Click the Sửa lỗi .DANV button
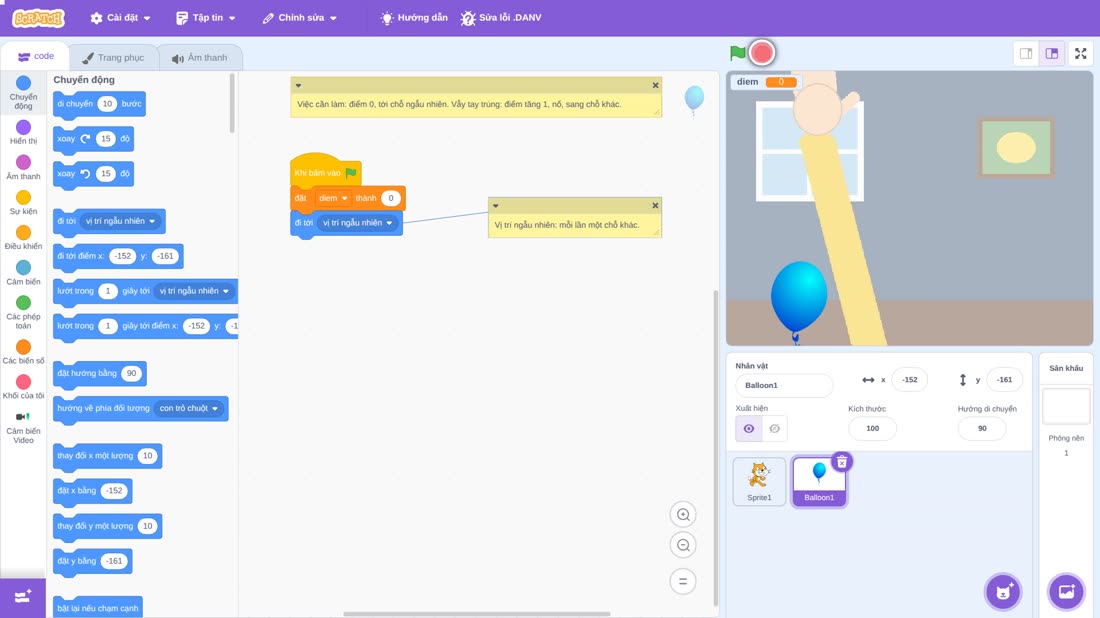The height and width of the screenshot is (618, 1100). coord(501,18)
